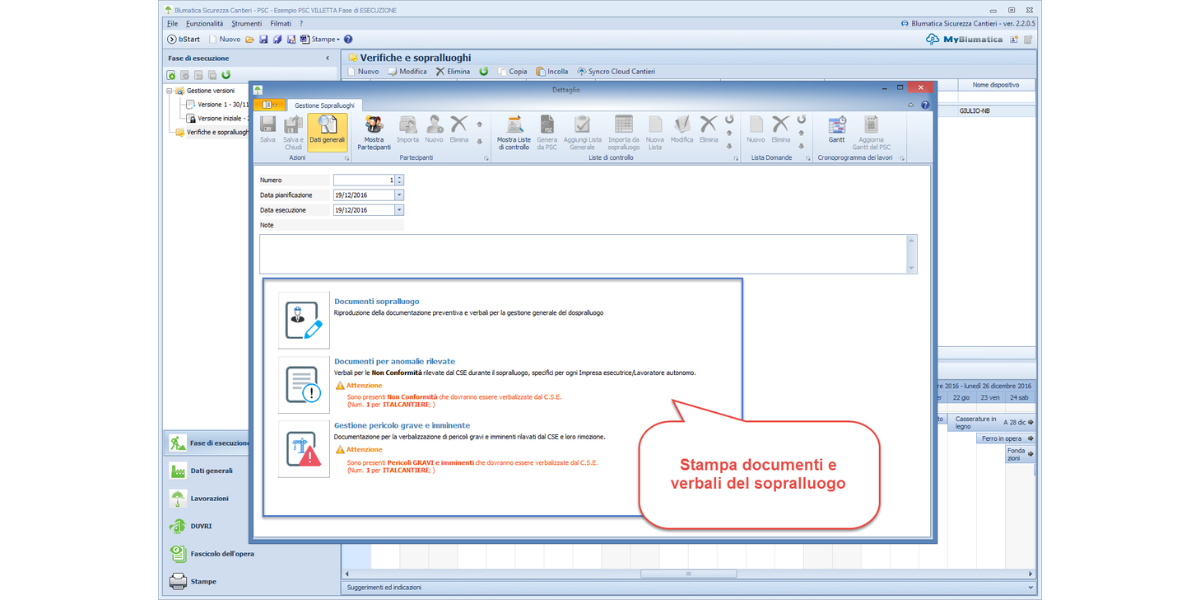The width and height of the screenshot is (1200, 600).
Task: Open the Funzionalità menu
Action: coord(204,23)
